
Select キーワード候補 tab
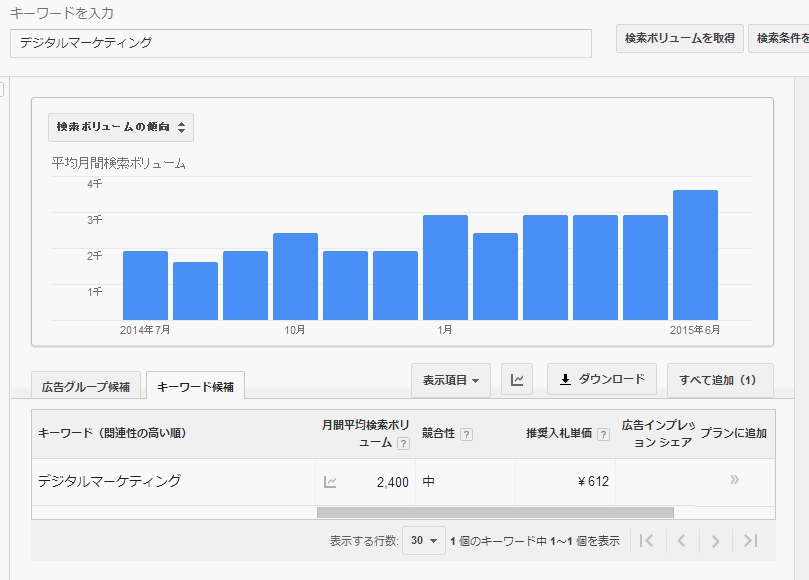tap(196, 386)
